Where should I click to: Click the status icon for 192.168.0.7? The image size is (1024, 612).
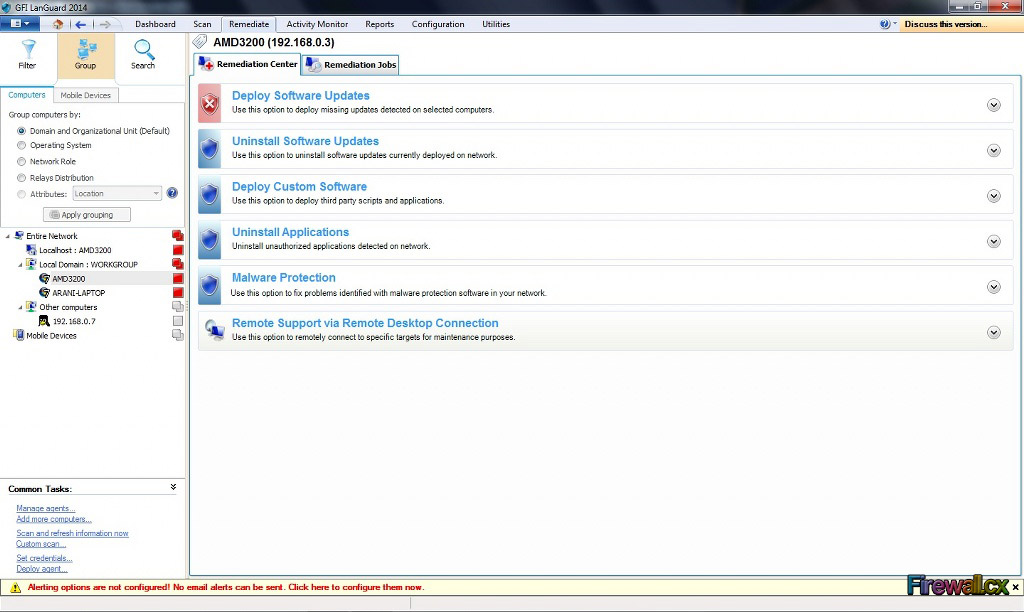click(178, 321)
